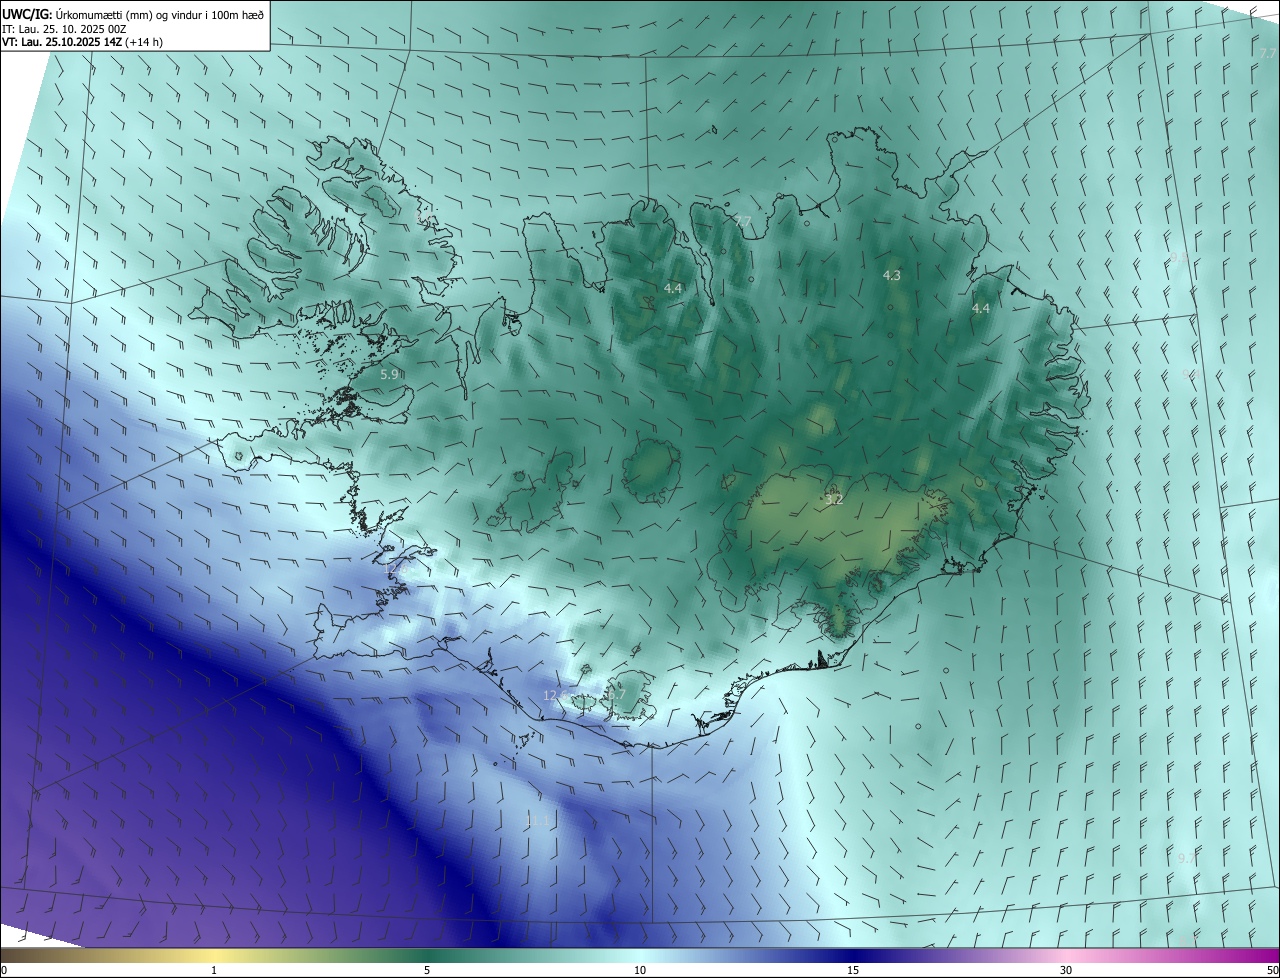Click the 6.7 value near the south coast
The image size is (1280, 978).
(617, 695)
